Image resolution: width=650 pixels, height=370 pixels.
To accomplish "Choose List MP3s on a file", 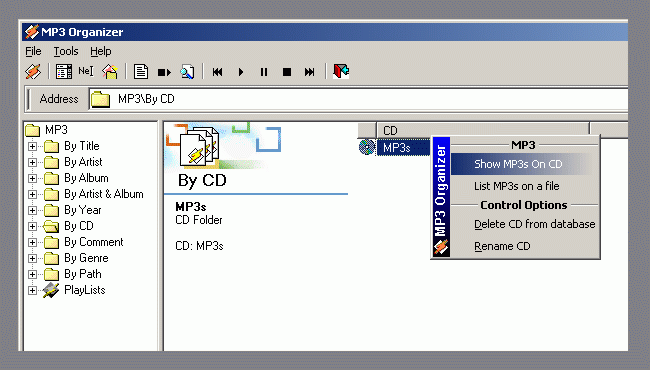I will click(524, 186).
